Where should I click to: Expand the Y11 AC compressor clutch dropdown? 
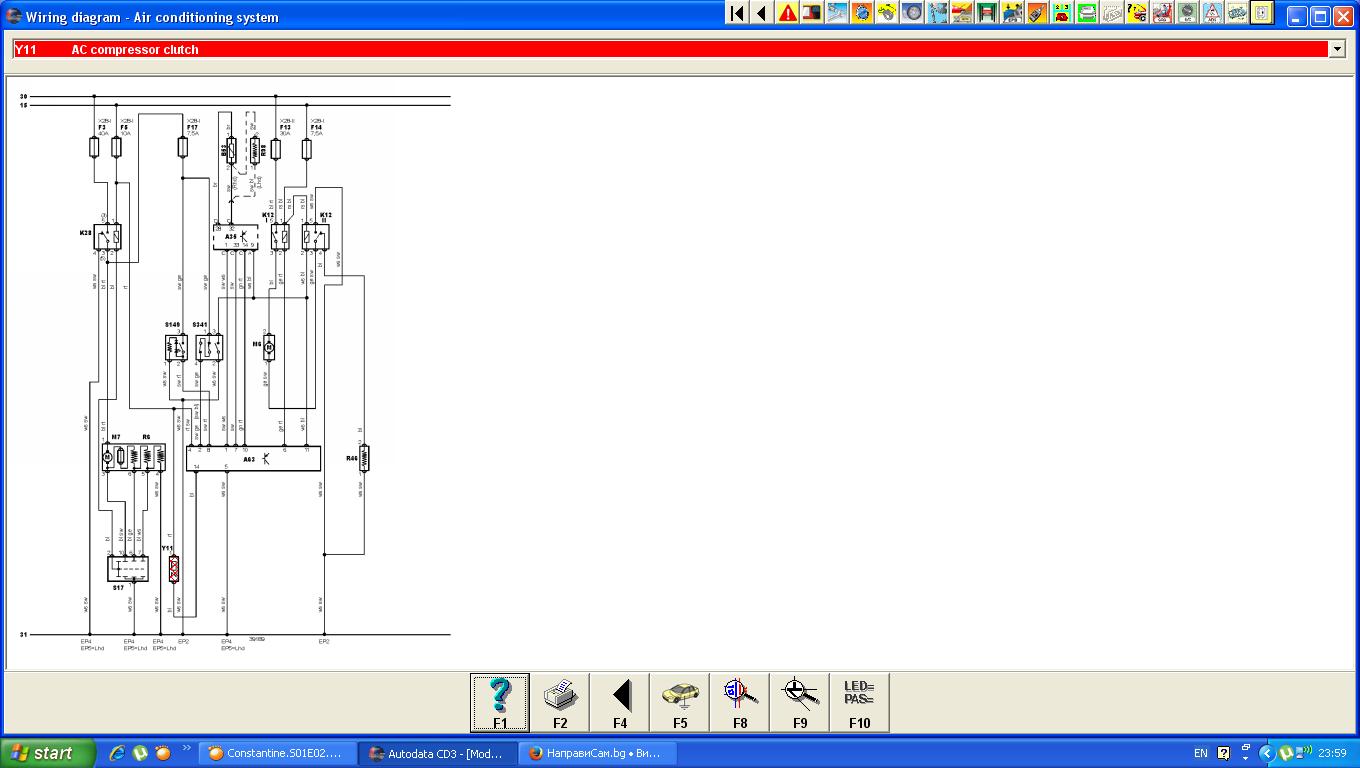point(1337,49)
